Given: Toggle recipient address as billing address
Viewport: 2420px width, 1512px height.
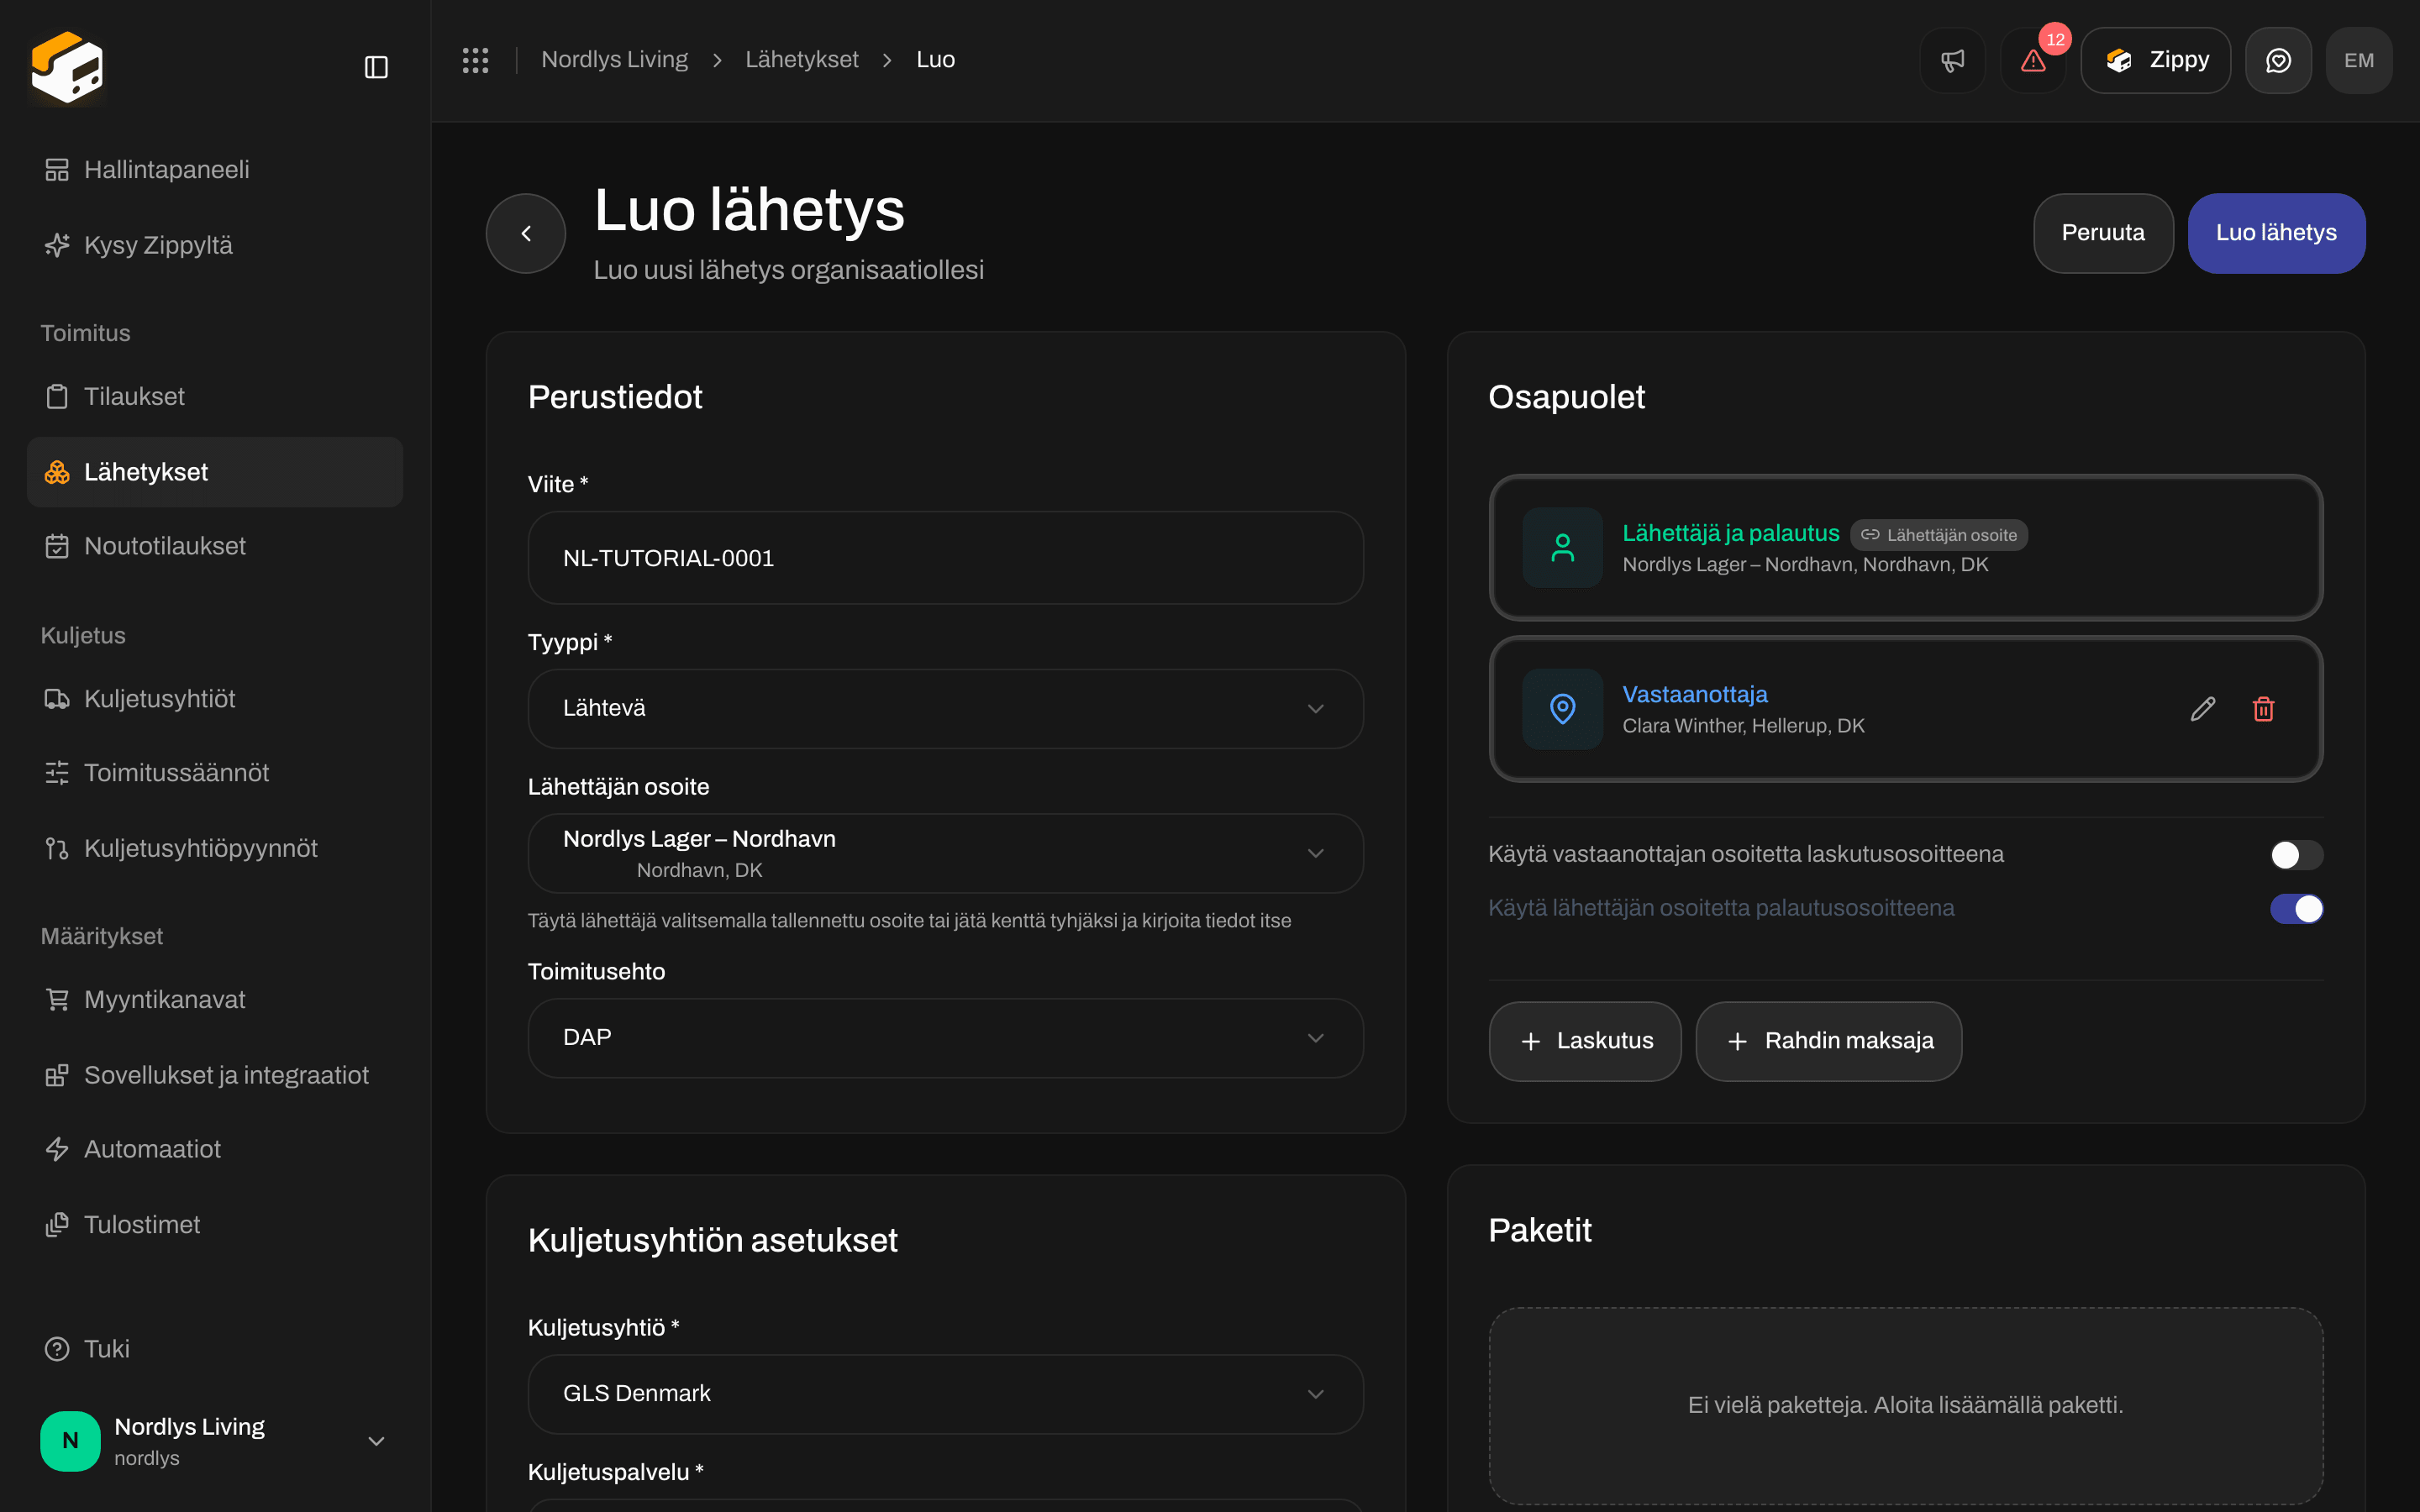Looking at the screenshot, I should [x=2296, y=855].
